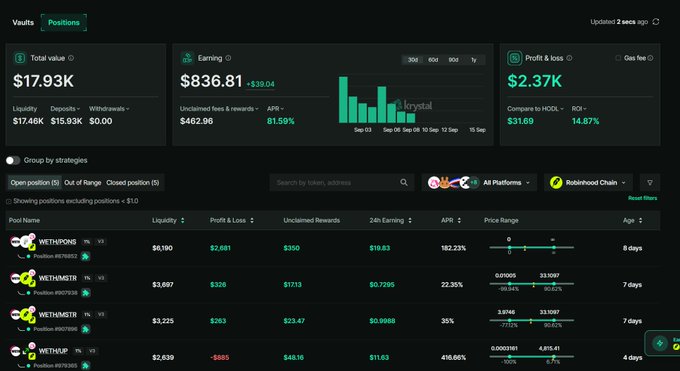Click the tallest earning chart bar
This screenshot has width=680, height=371.
343,100
